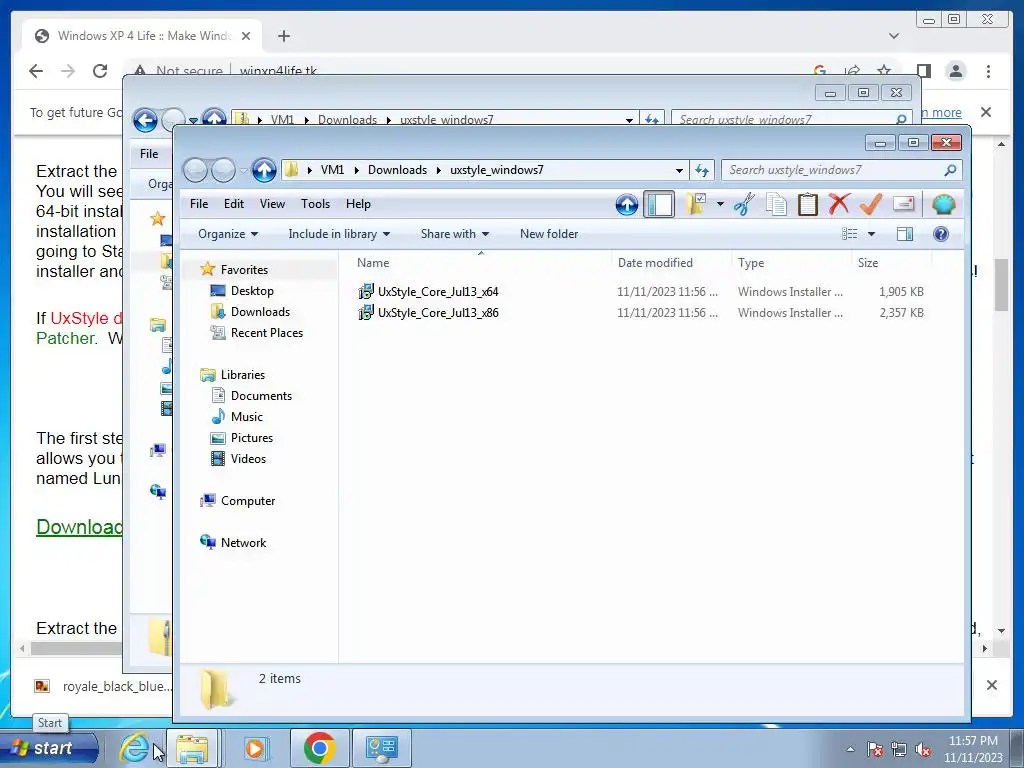Expand Include in library dropdown
Image resolution: width=1024 pixels, height=768 pixels.
tap(339, 234)
